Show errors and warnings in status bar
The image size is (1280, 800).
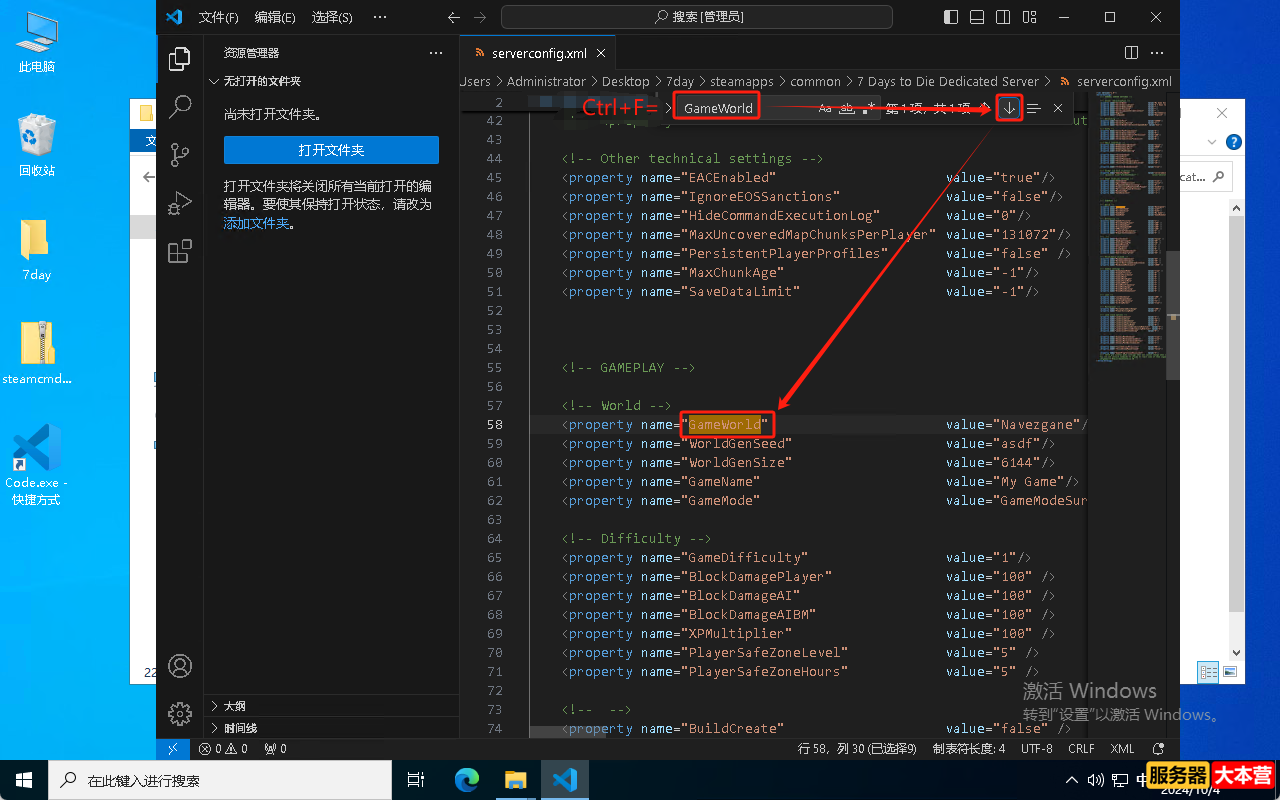pyautogui.click(x=223, y=748)
